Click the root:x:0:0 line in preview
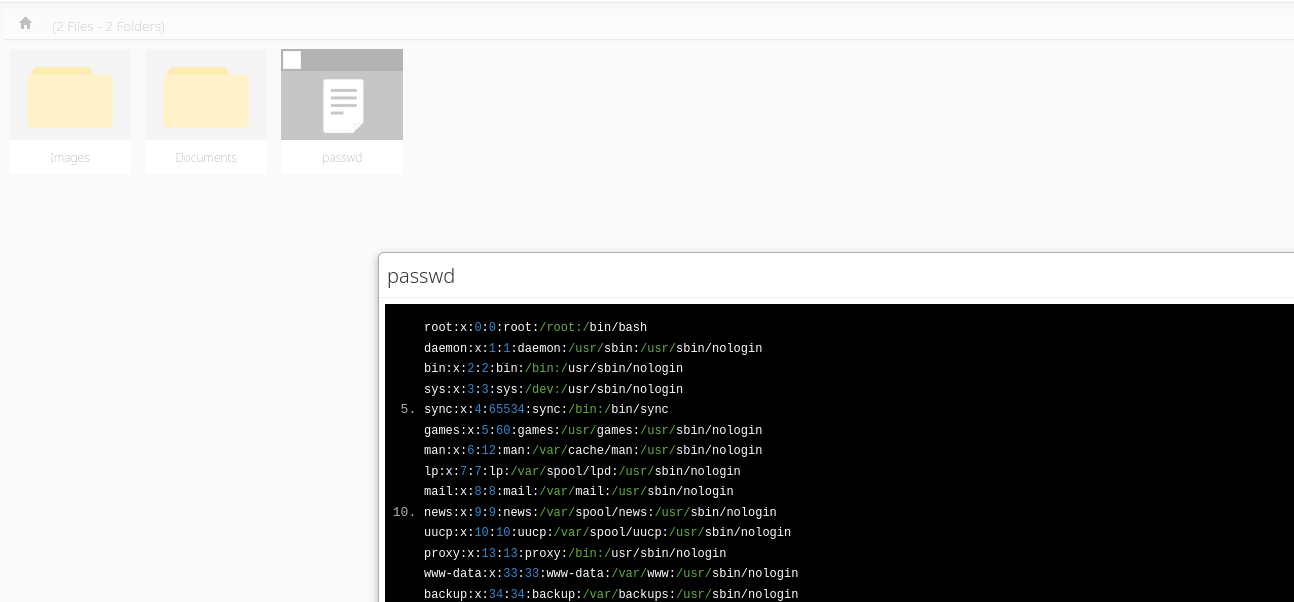This screenshot has height=602, width=1294. click(535, 328)
